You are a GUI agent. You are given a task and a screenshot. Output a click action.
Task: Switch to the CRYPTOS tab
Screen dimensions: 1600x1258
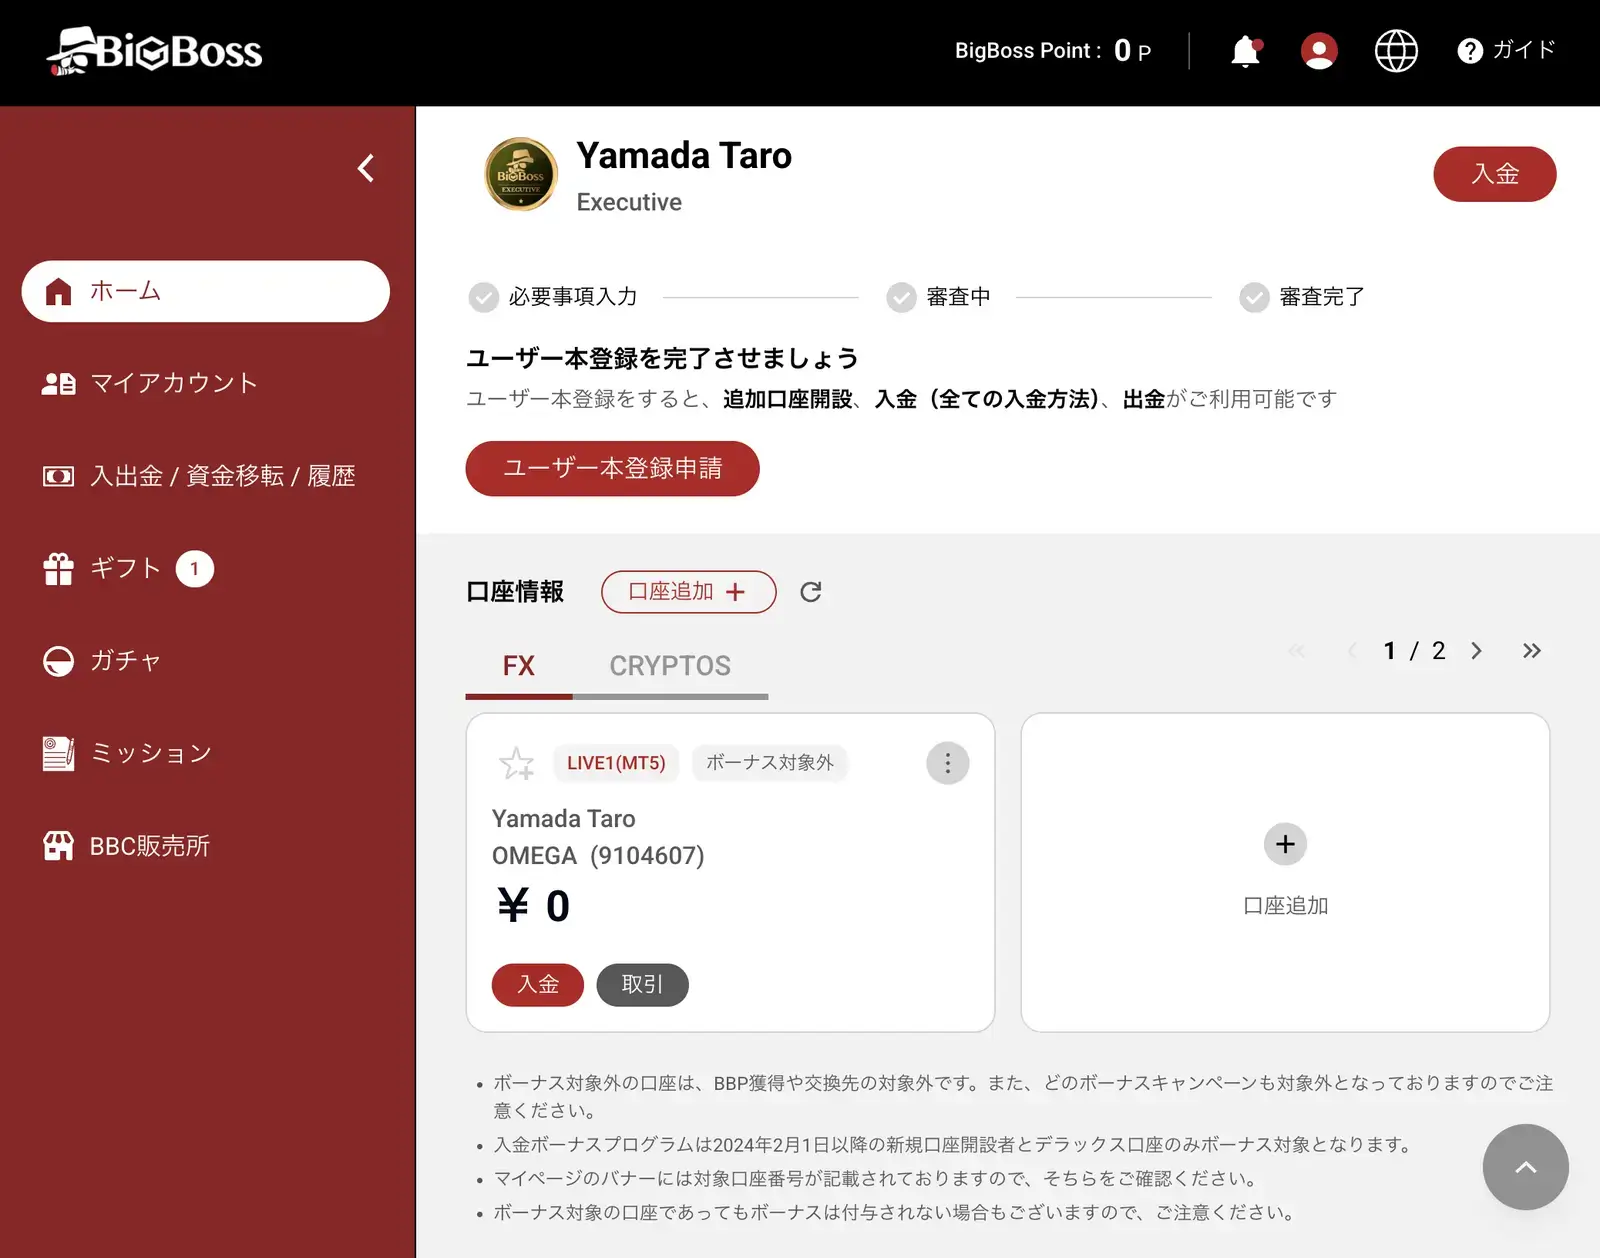coord(670,666)
